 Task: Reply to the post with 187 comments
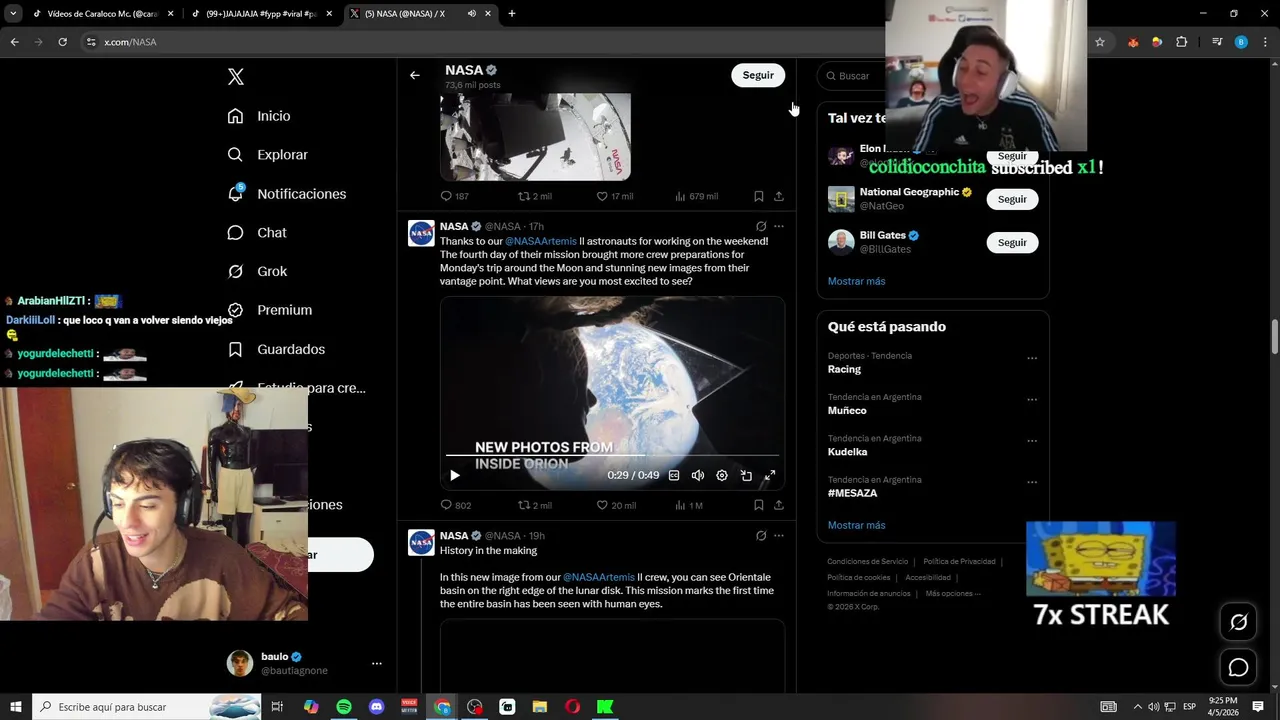pyautogui.click(x=455, y=196)
